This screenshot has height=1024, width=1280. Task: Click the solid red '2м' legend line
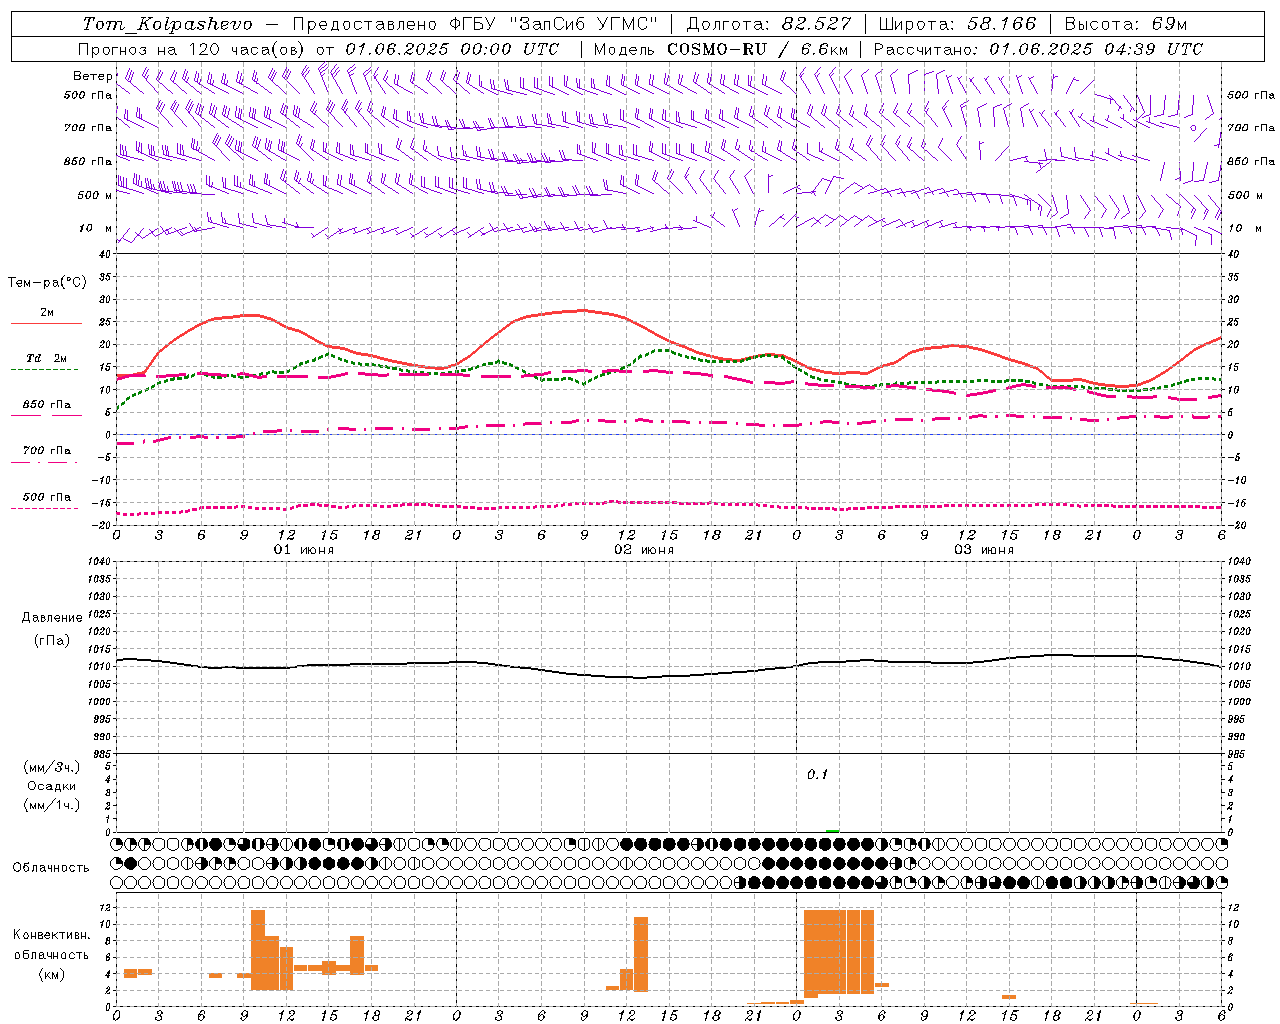[x=46, y=323]
